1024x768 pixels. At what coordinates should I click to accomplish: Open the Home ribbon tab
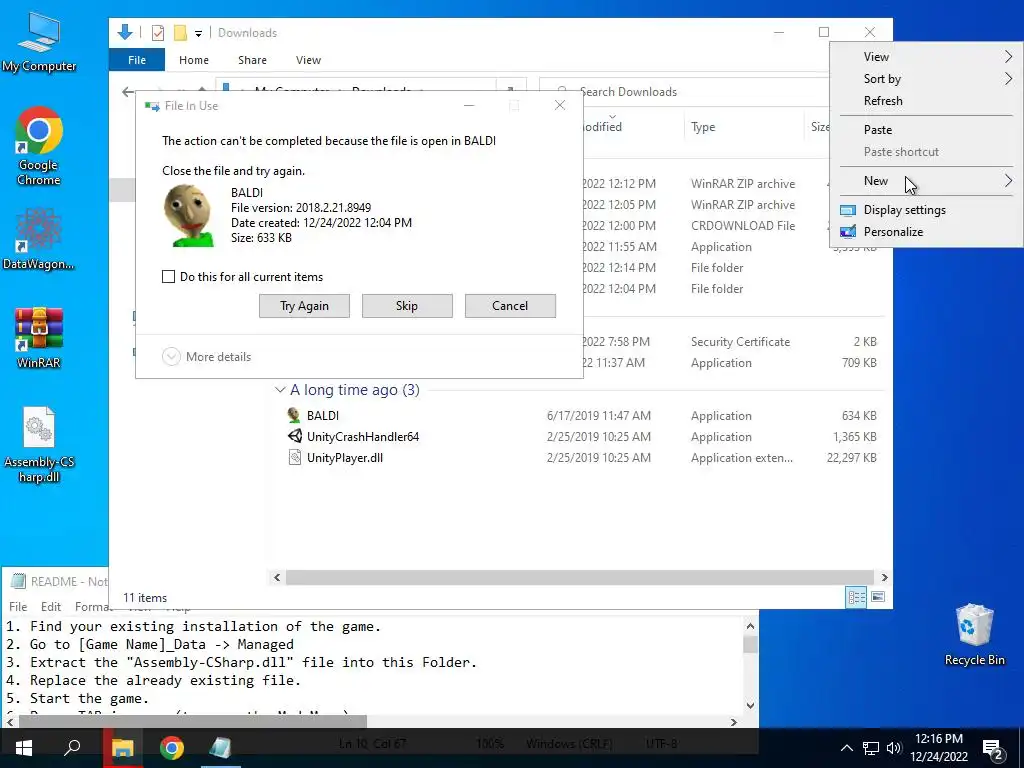coord(194,59)
